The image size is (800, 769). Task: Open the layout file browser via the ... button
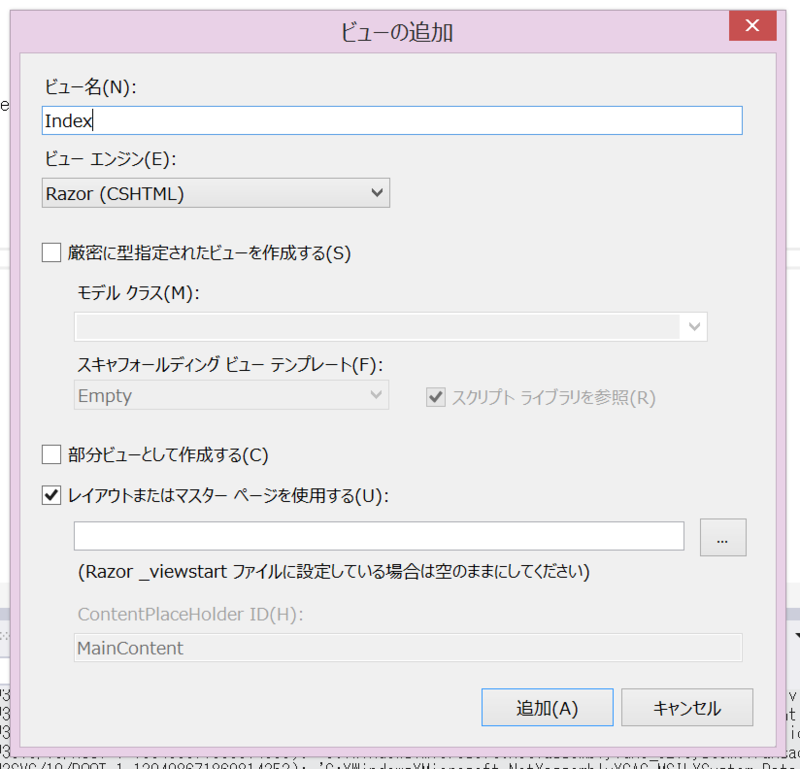[x=723, y=537]
